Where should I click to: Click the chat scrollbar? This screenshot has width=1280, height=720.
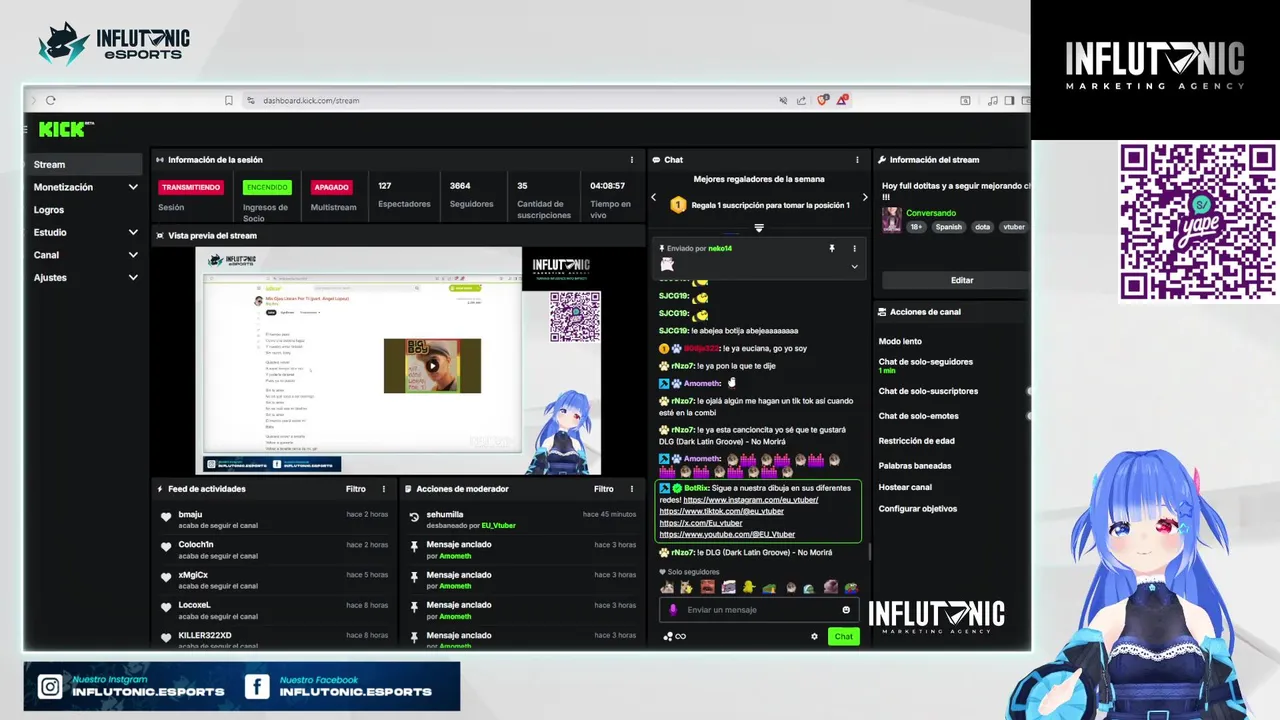pyautogui.click(x=869, y=552)
